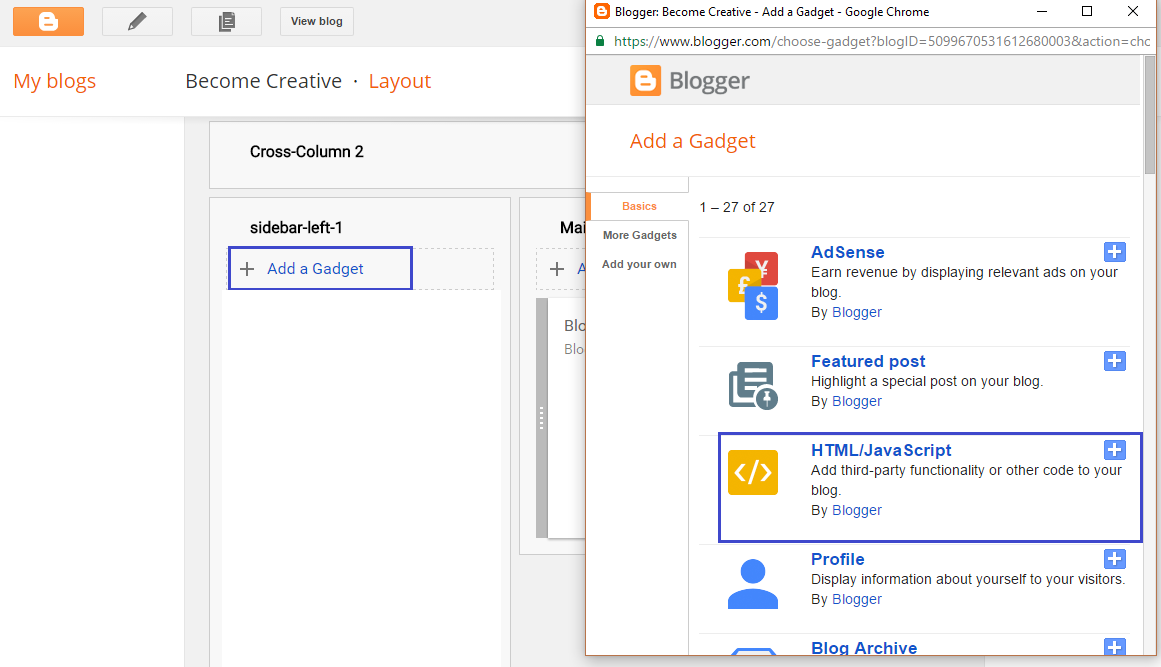Screen dimensions: 1161x667
Task: Open the Featured post title link
Action: (x=868, y=361)
